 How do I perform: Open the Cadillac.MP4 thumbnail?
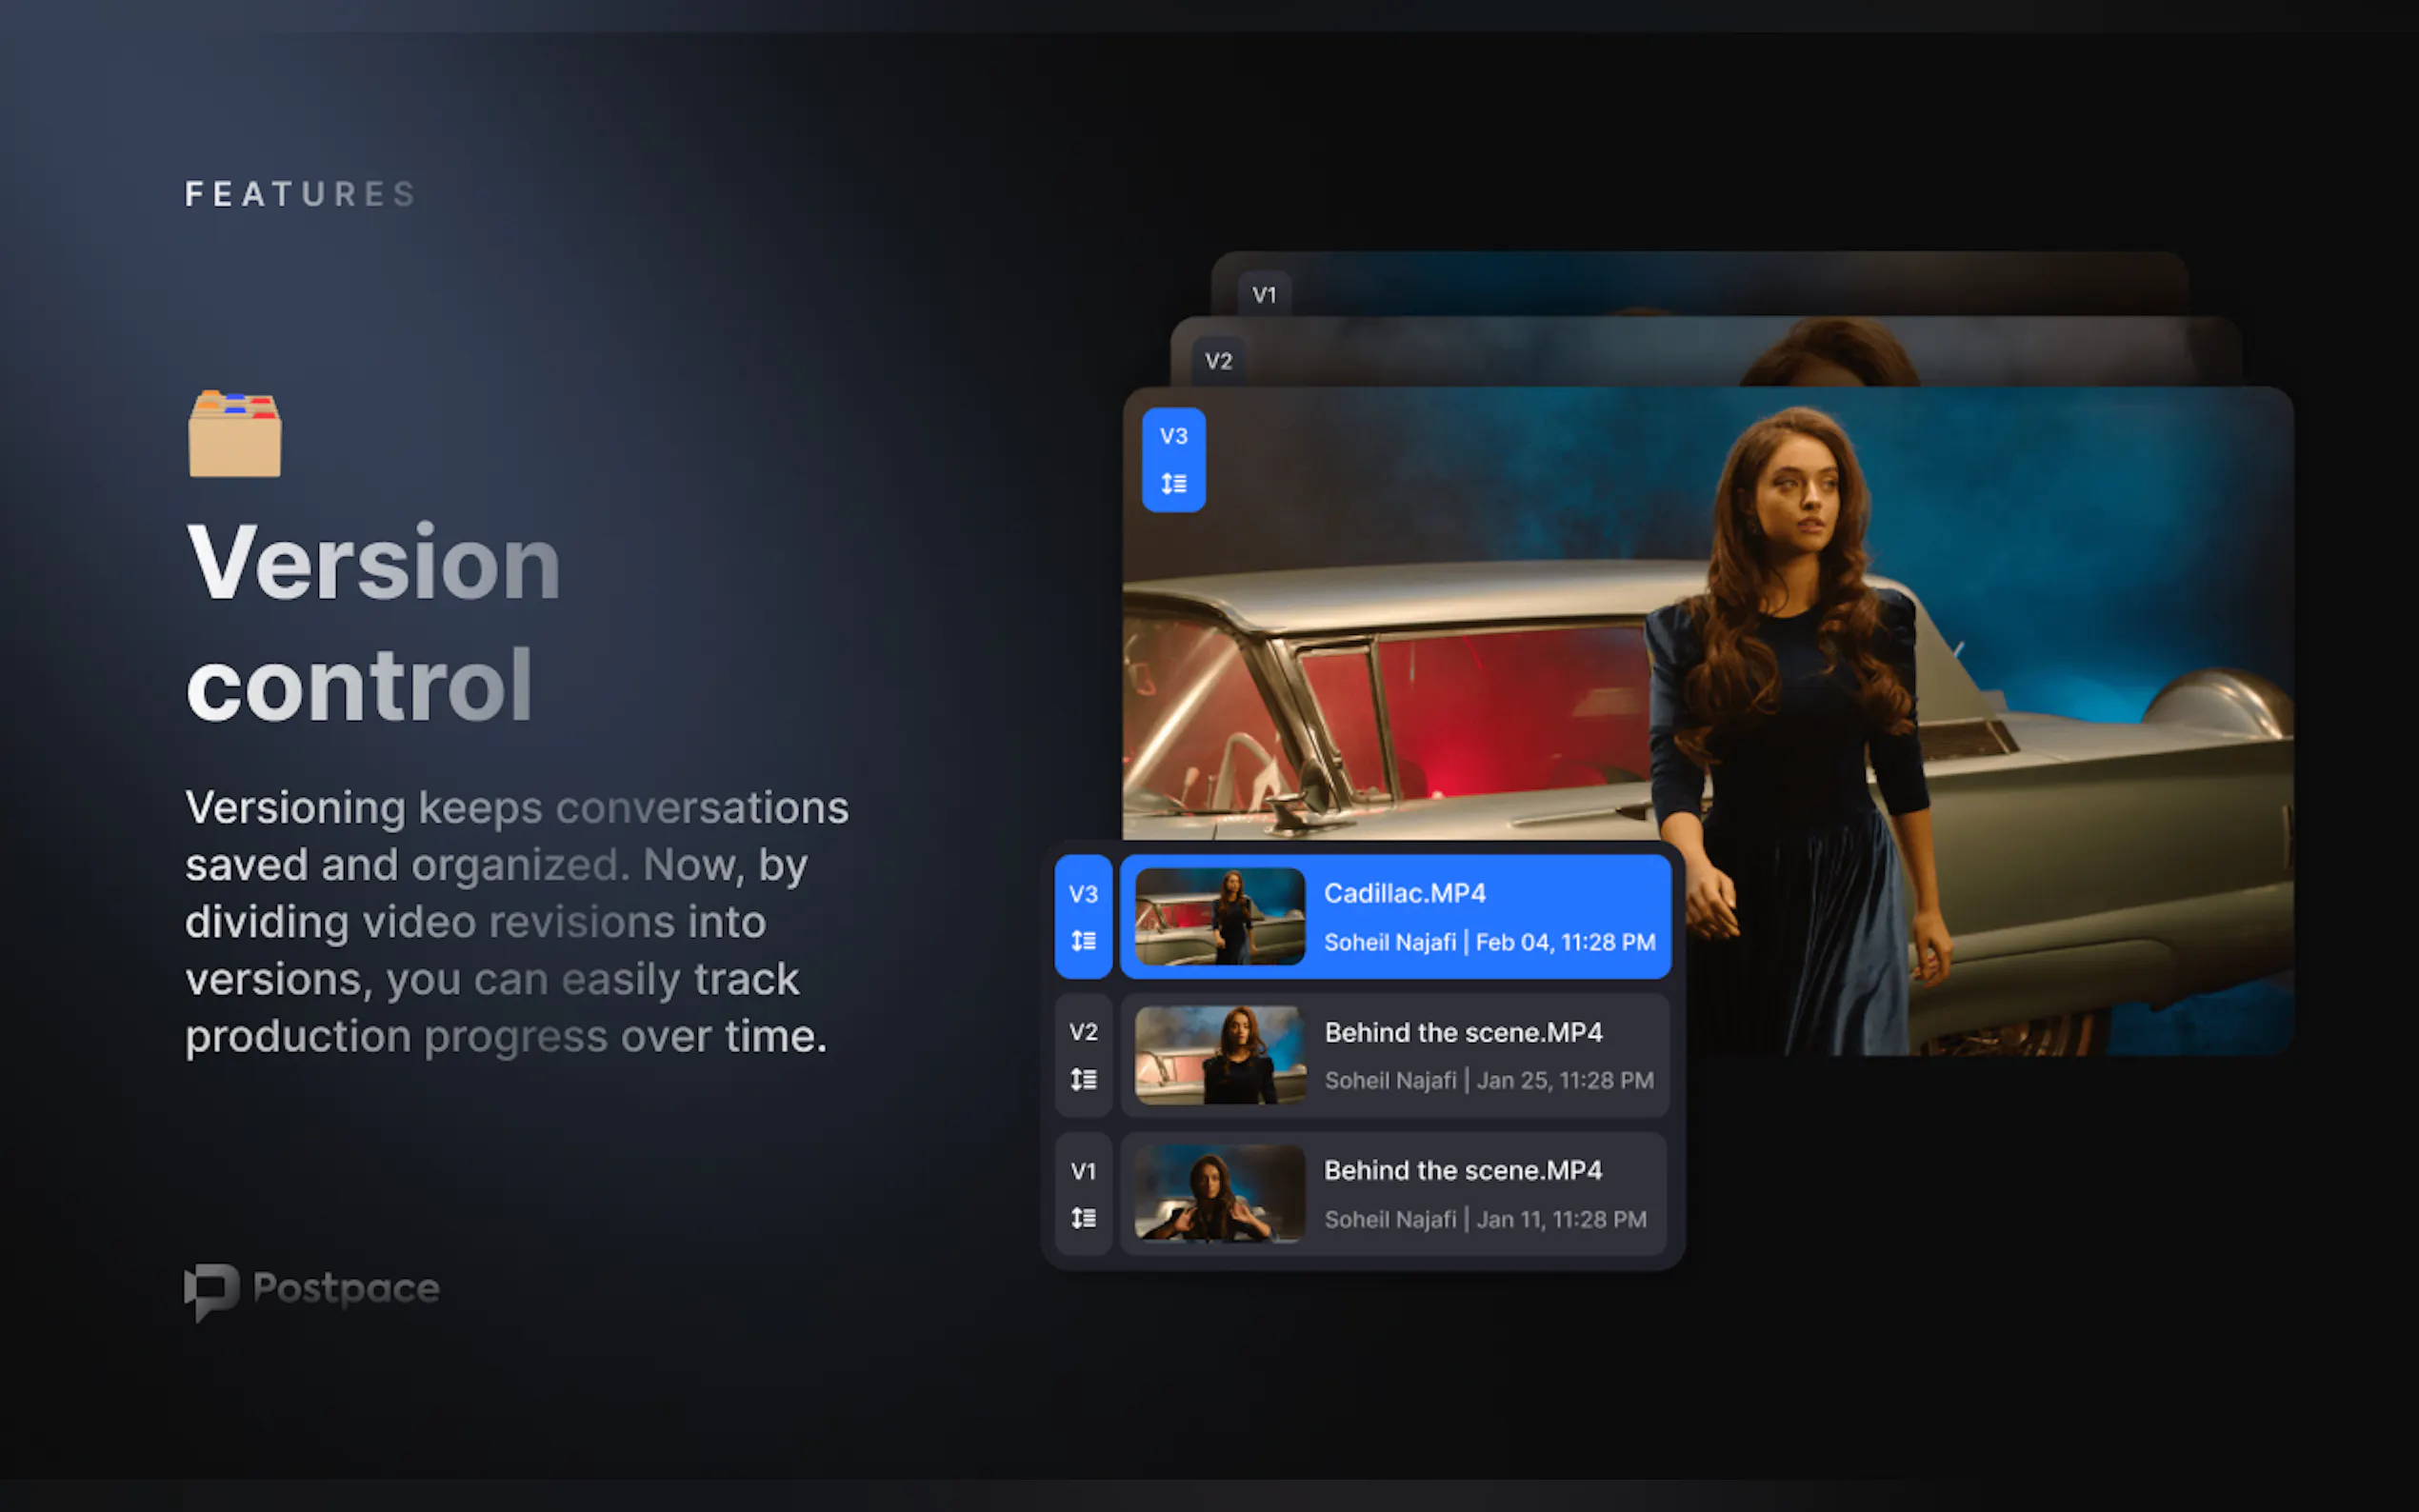(1219, 916)
